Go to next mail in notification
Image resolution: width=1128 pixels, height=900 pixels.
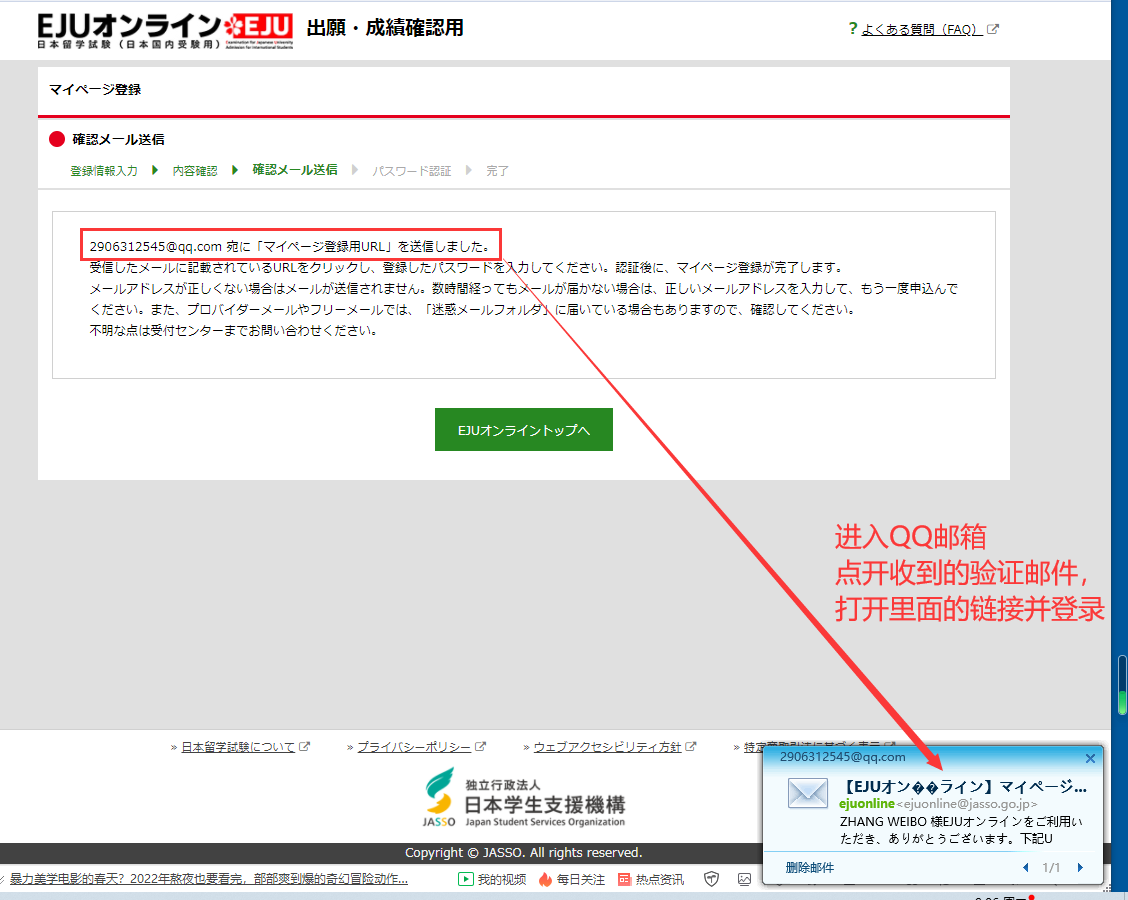click(x=1080, y=868)
